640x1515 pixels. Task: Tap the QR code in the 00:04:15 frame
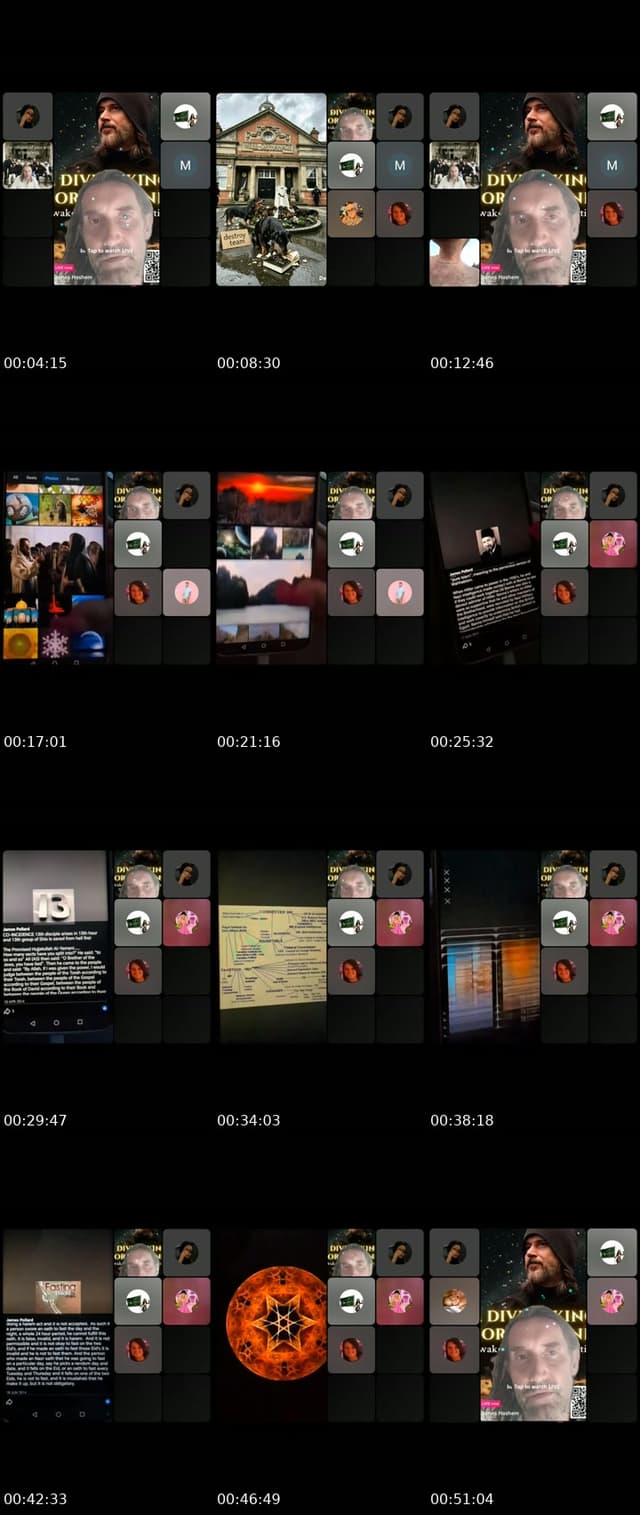pyautogui.click(x=151, y=268)
